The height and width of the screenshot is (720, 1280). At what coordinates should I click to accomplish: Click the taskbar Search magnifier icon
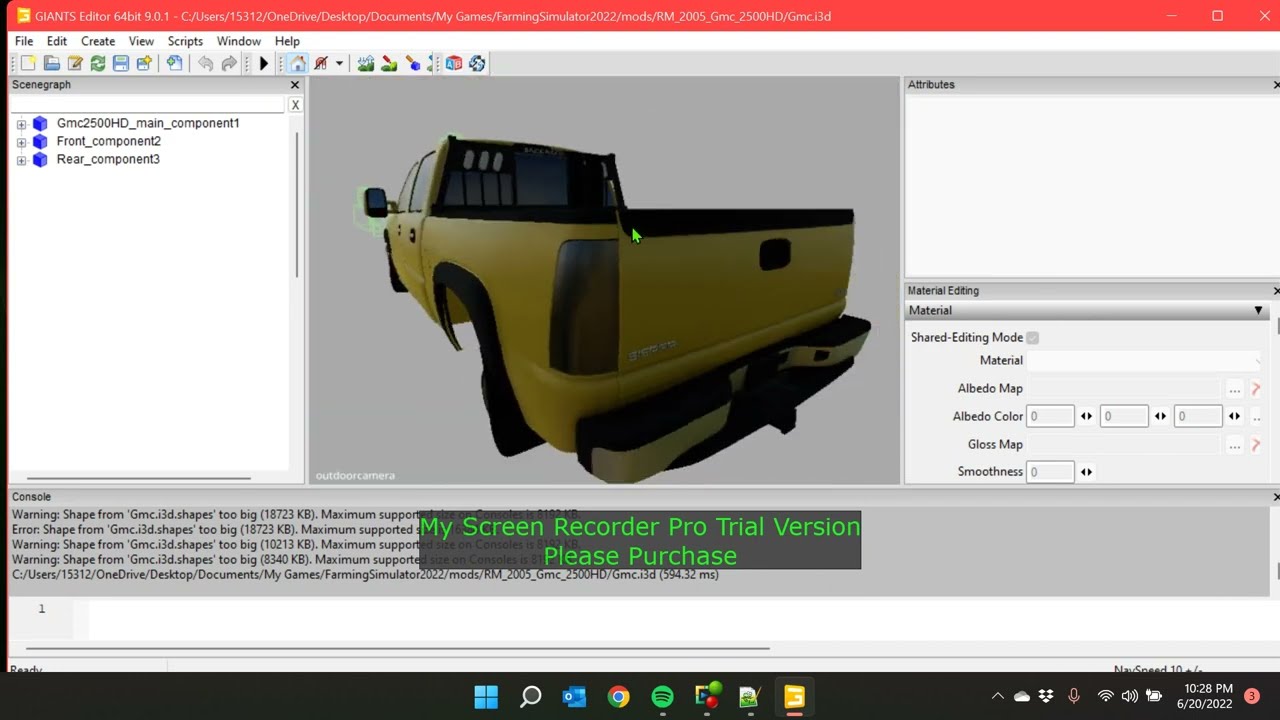pyautogui.click(x=530, y=697)
